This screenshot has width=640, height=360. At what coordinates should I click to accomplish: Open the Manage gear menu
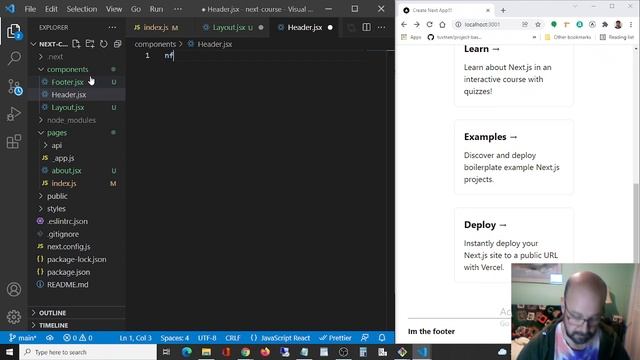pos(14,317)
